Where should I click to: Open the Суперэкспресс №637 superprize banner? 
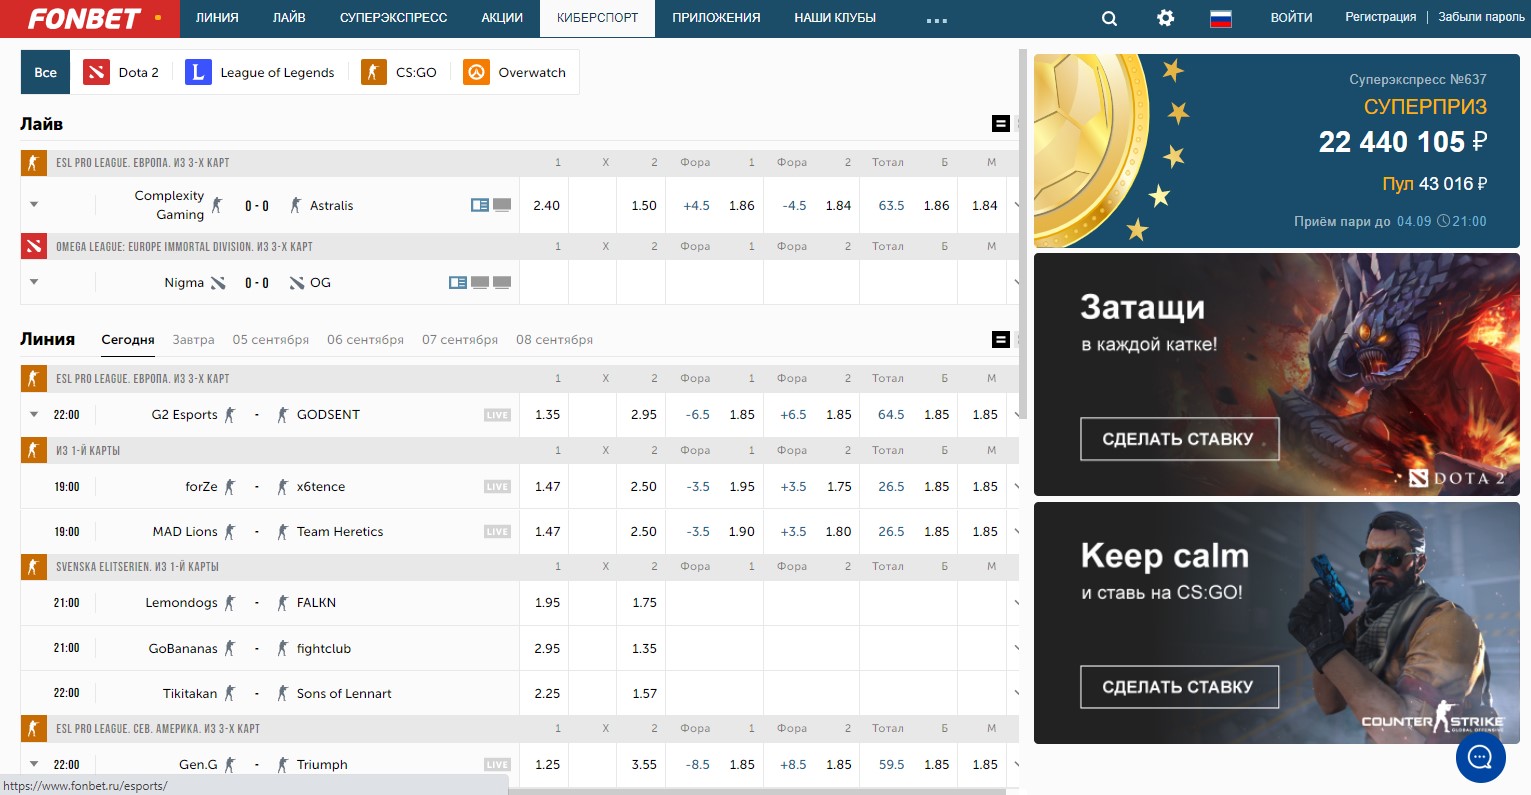pyautogui.click(x=1277, y=151)
